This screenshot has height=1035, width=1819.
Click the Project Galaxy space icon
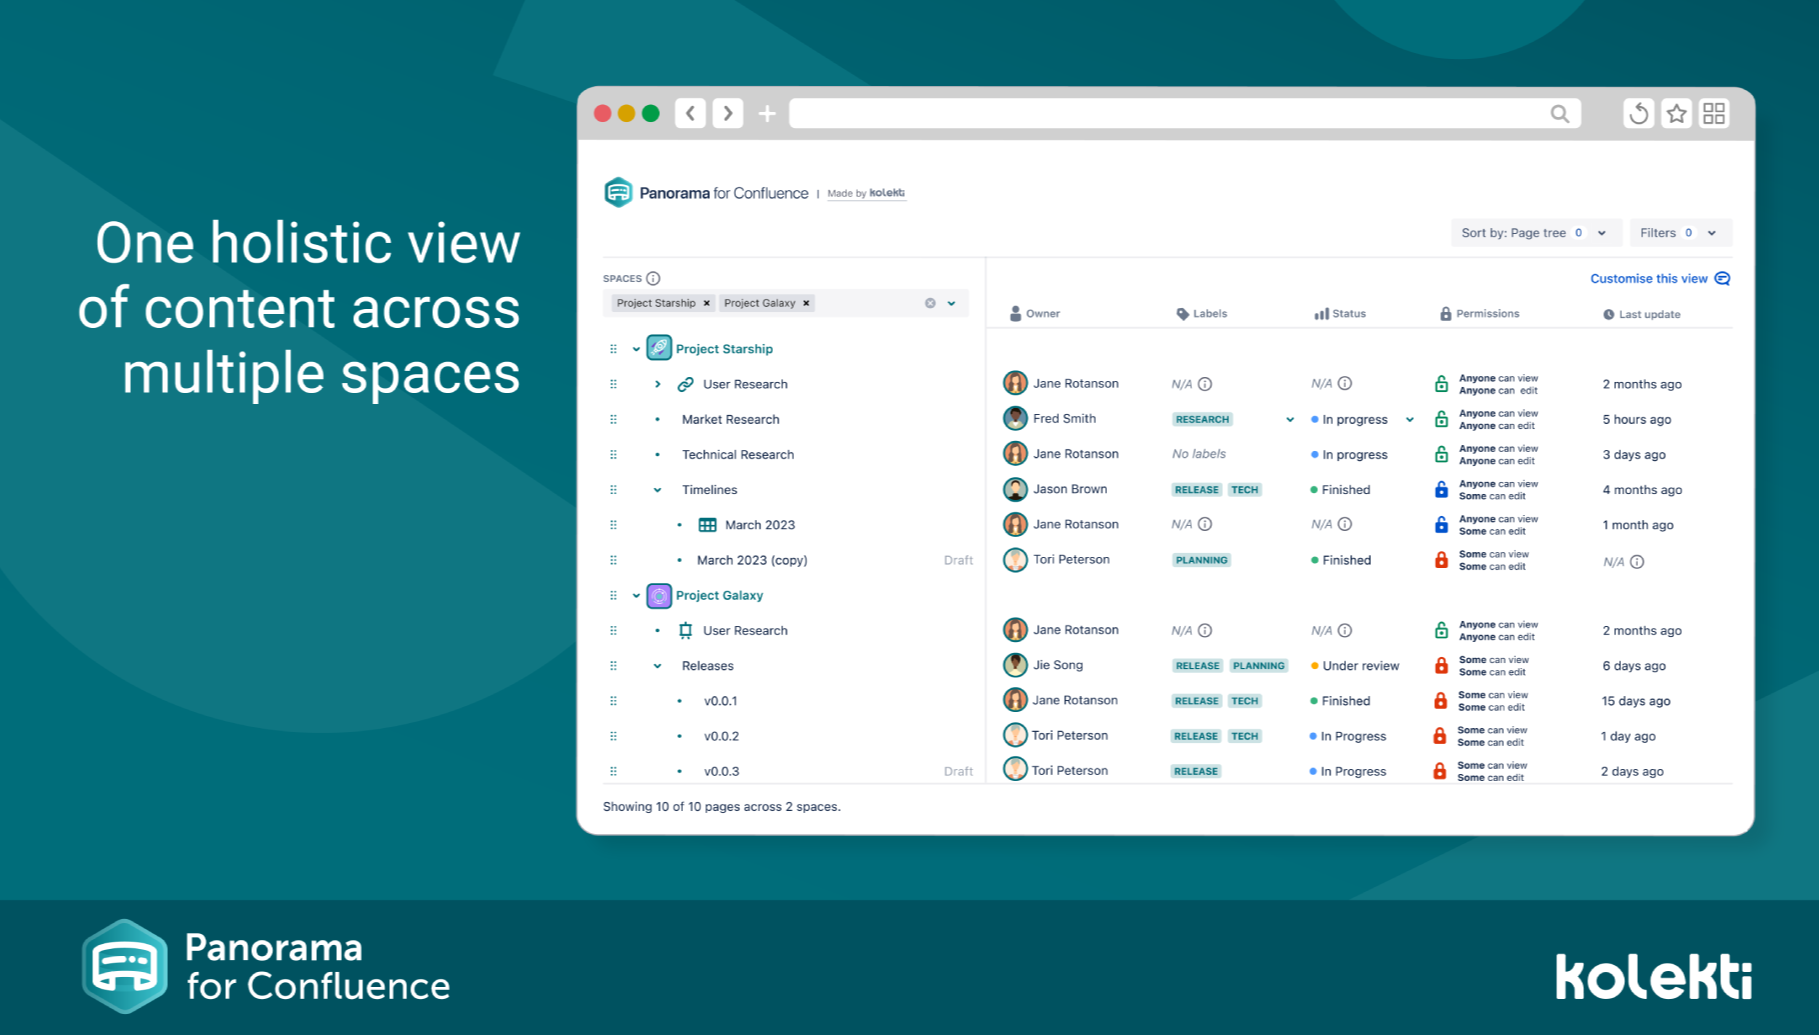[x=659, y=596]
